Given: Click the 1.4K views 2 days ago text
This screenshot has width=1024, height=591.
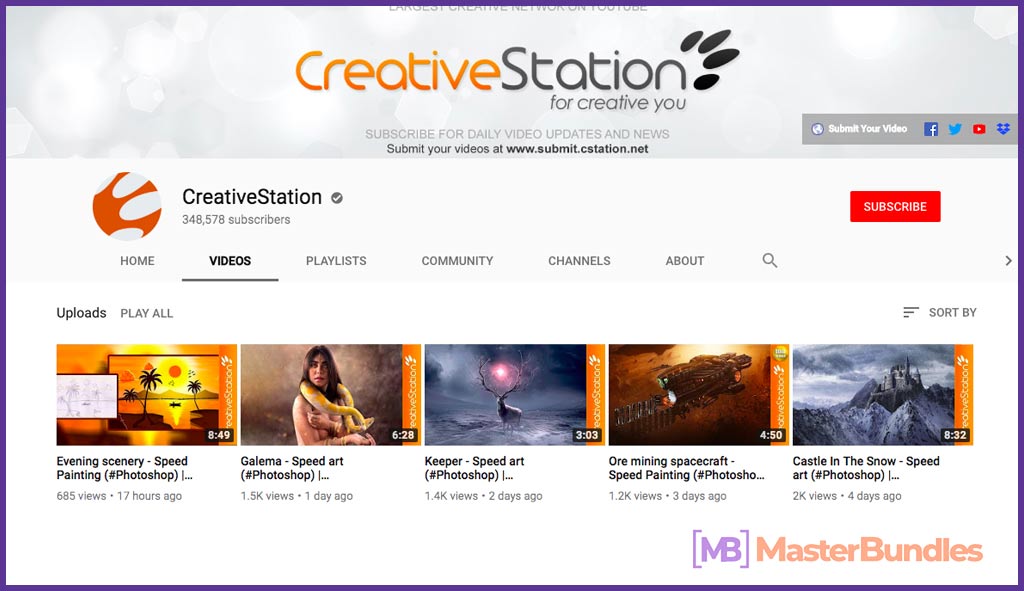Looking at the screenshot, I should coord(483,496).
